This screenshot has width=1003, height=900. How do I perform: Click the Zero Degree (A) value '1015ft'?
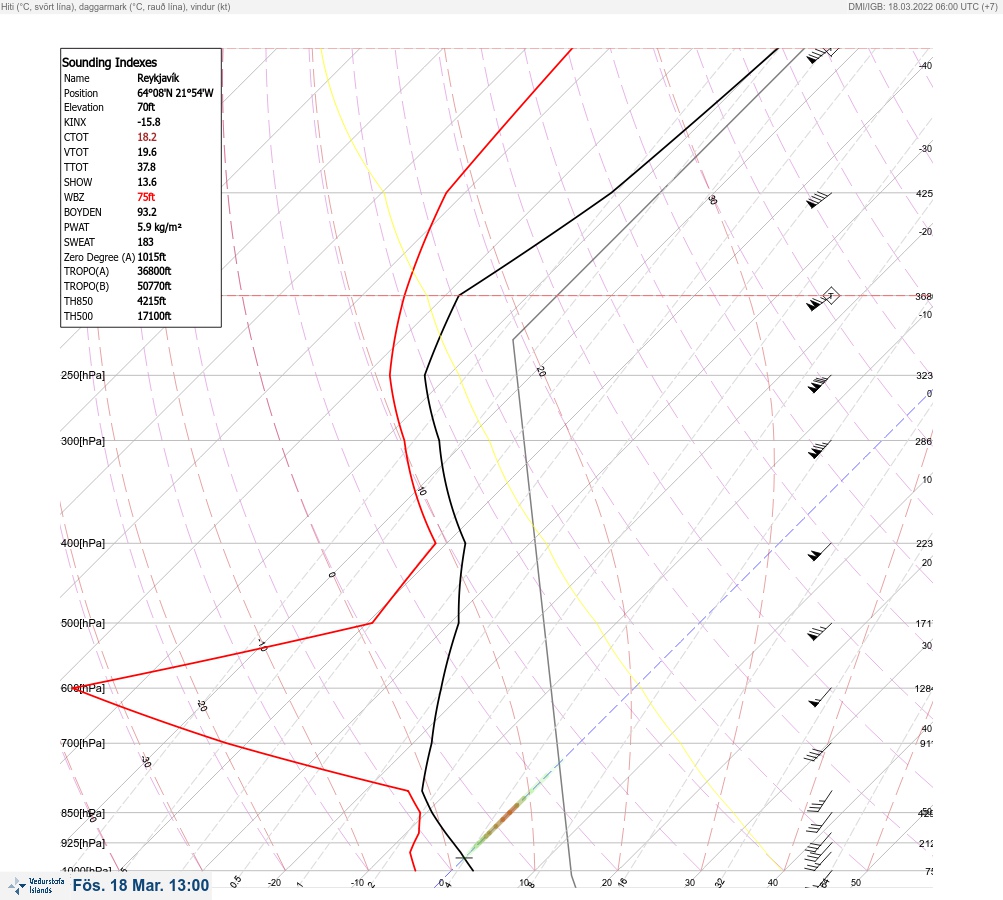click(x=152, y=257)
